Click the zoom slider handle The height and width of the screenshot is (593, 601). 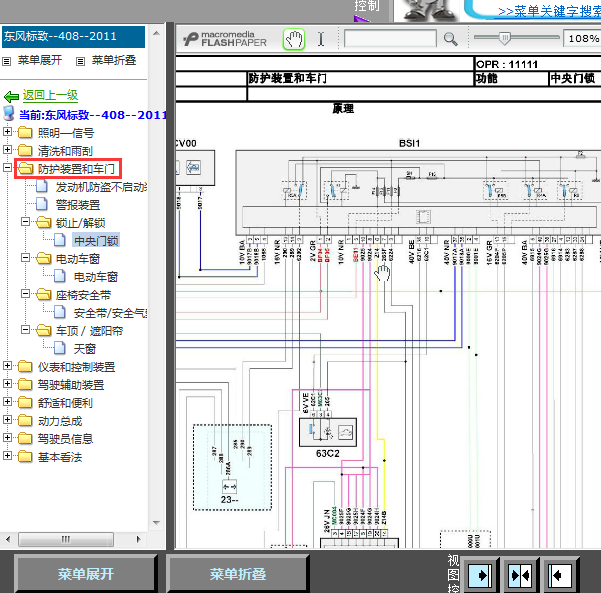504,38
